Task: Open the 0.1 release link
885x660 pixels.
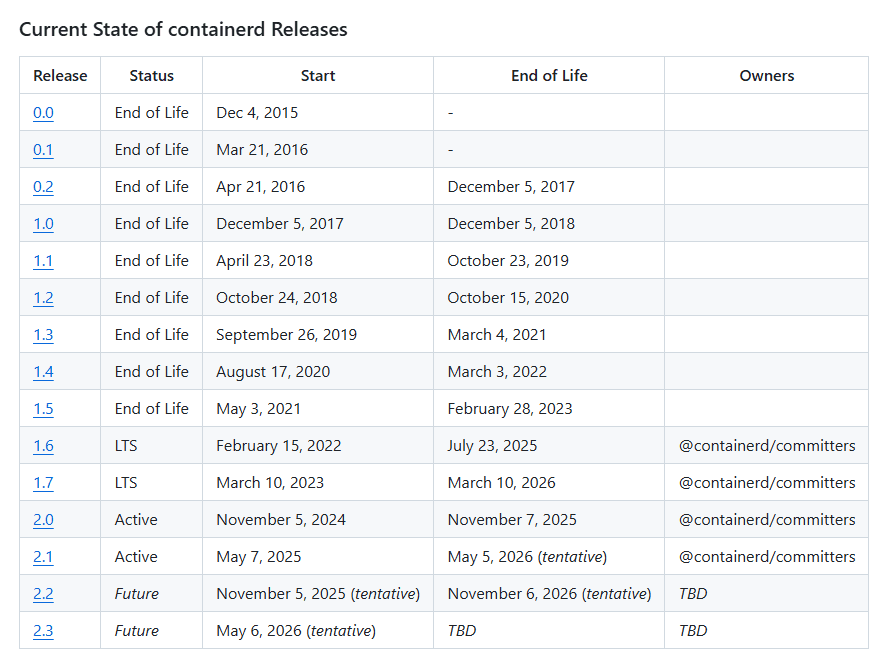Action: (43, 150)
